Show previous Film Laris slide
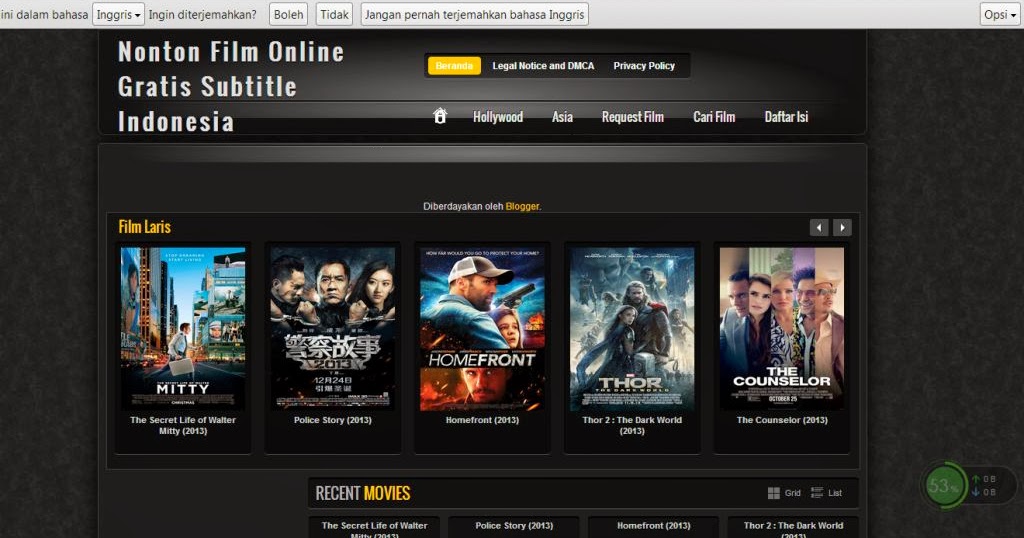1024x538 pixels. [x=819, y=227]
